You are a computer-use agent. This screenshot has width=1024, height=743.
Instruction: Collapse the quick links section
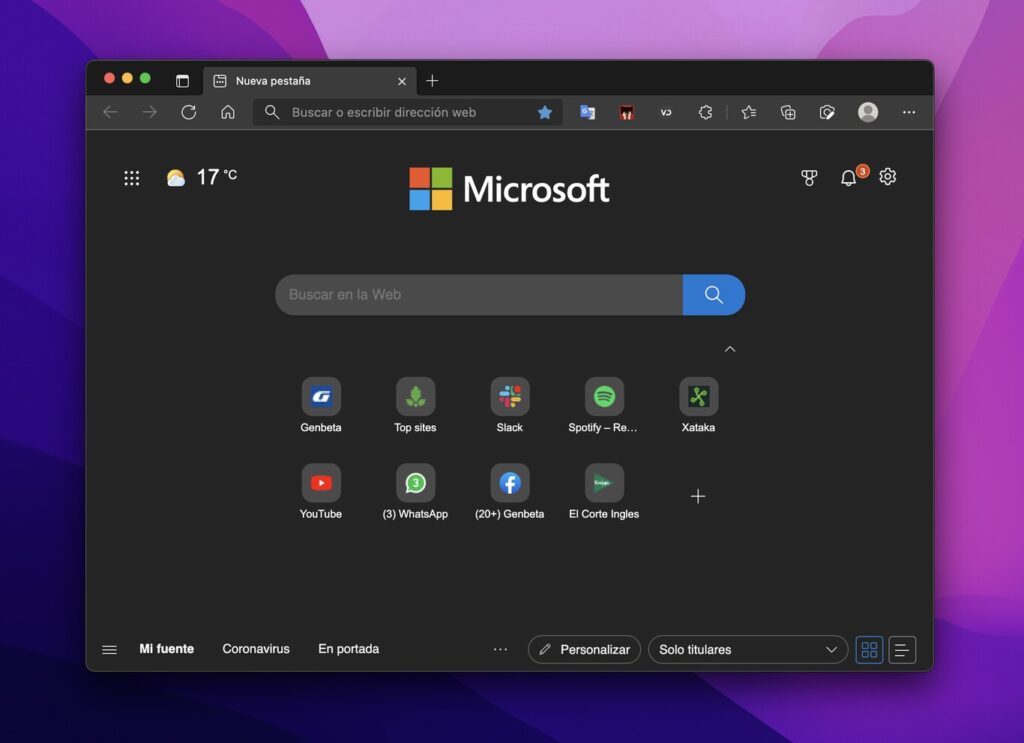click(x=730, y=349)
